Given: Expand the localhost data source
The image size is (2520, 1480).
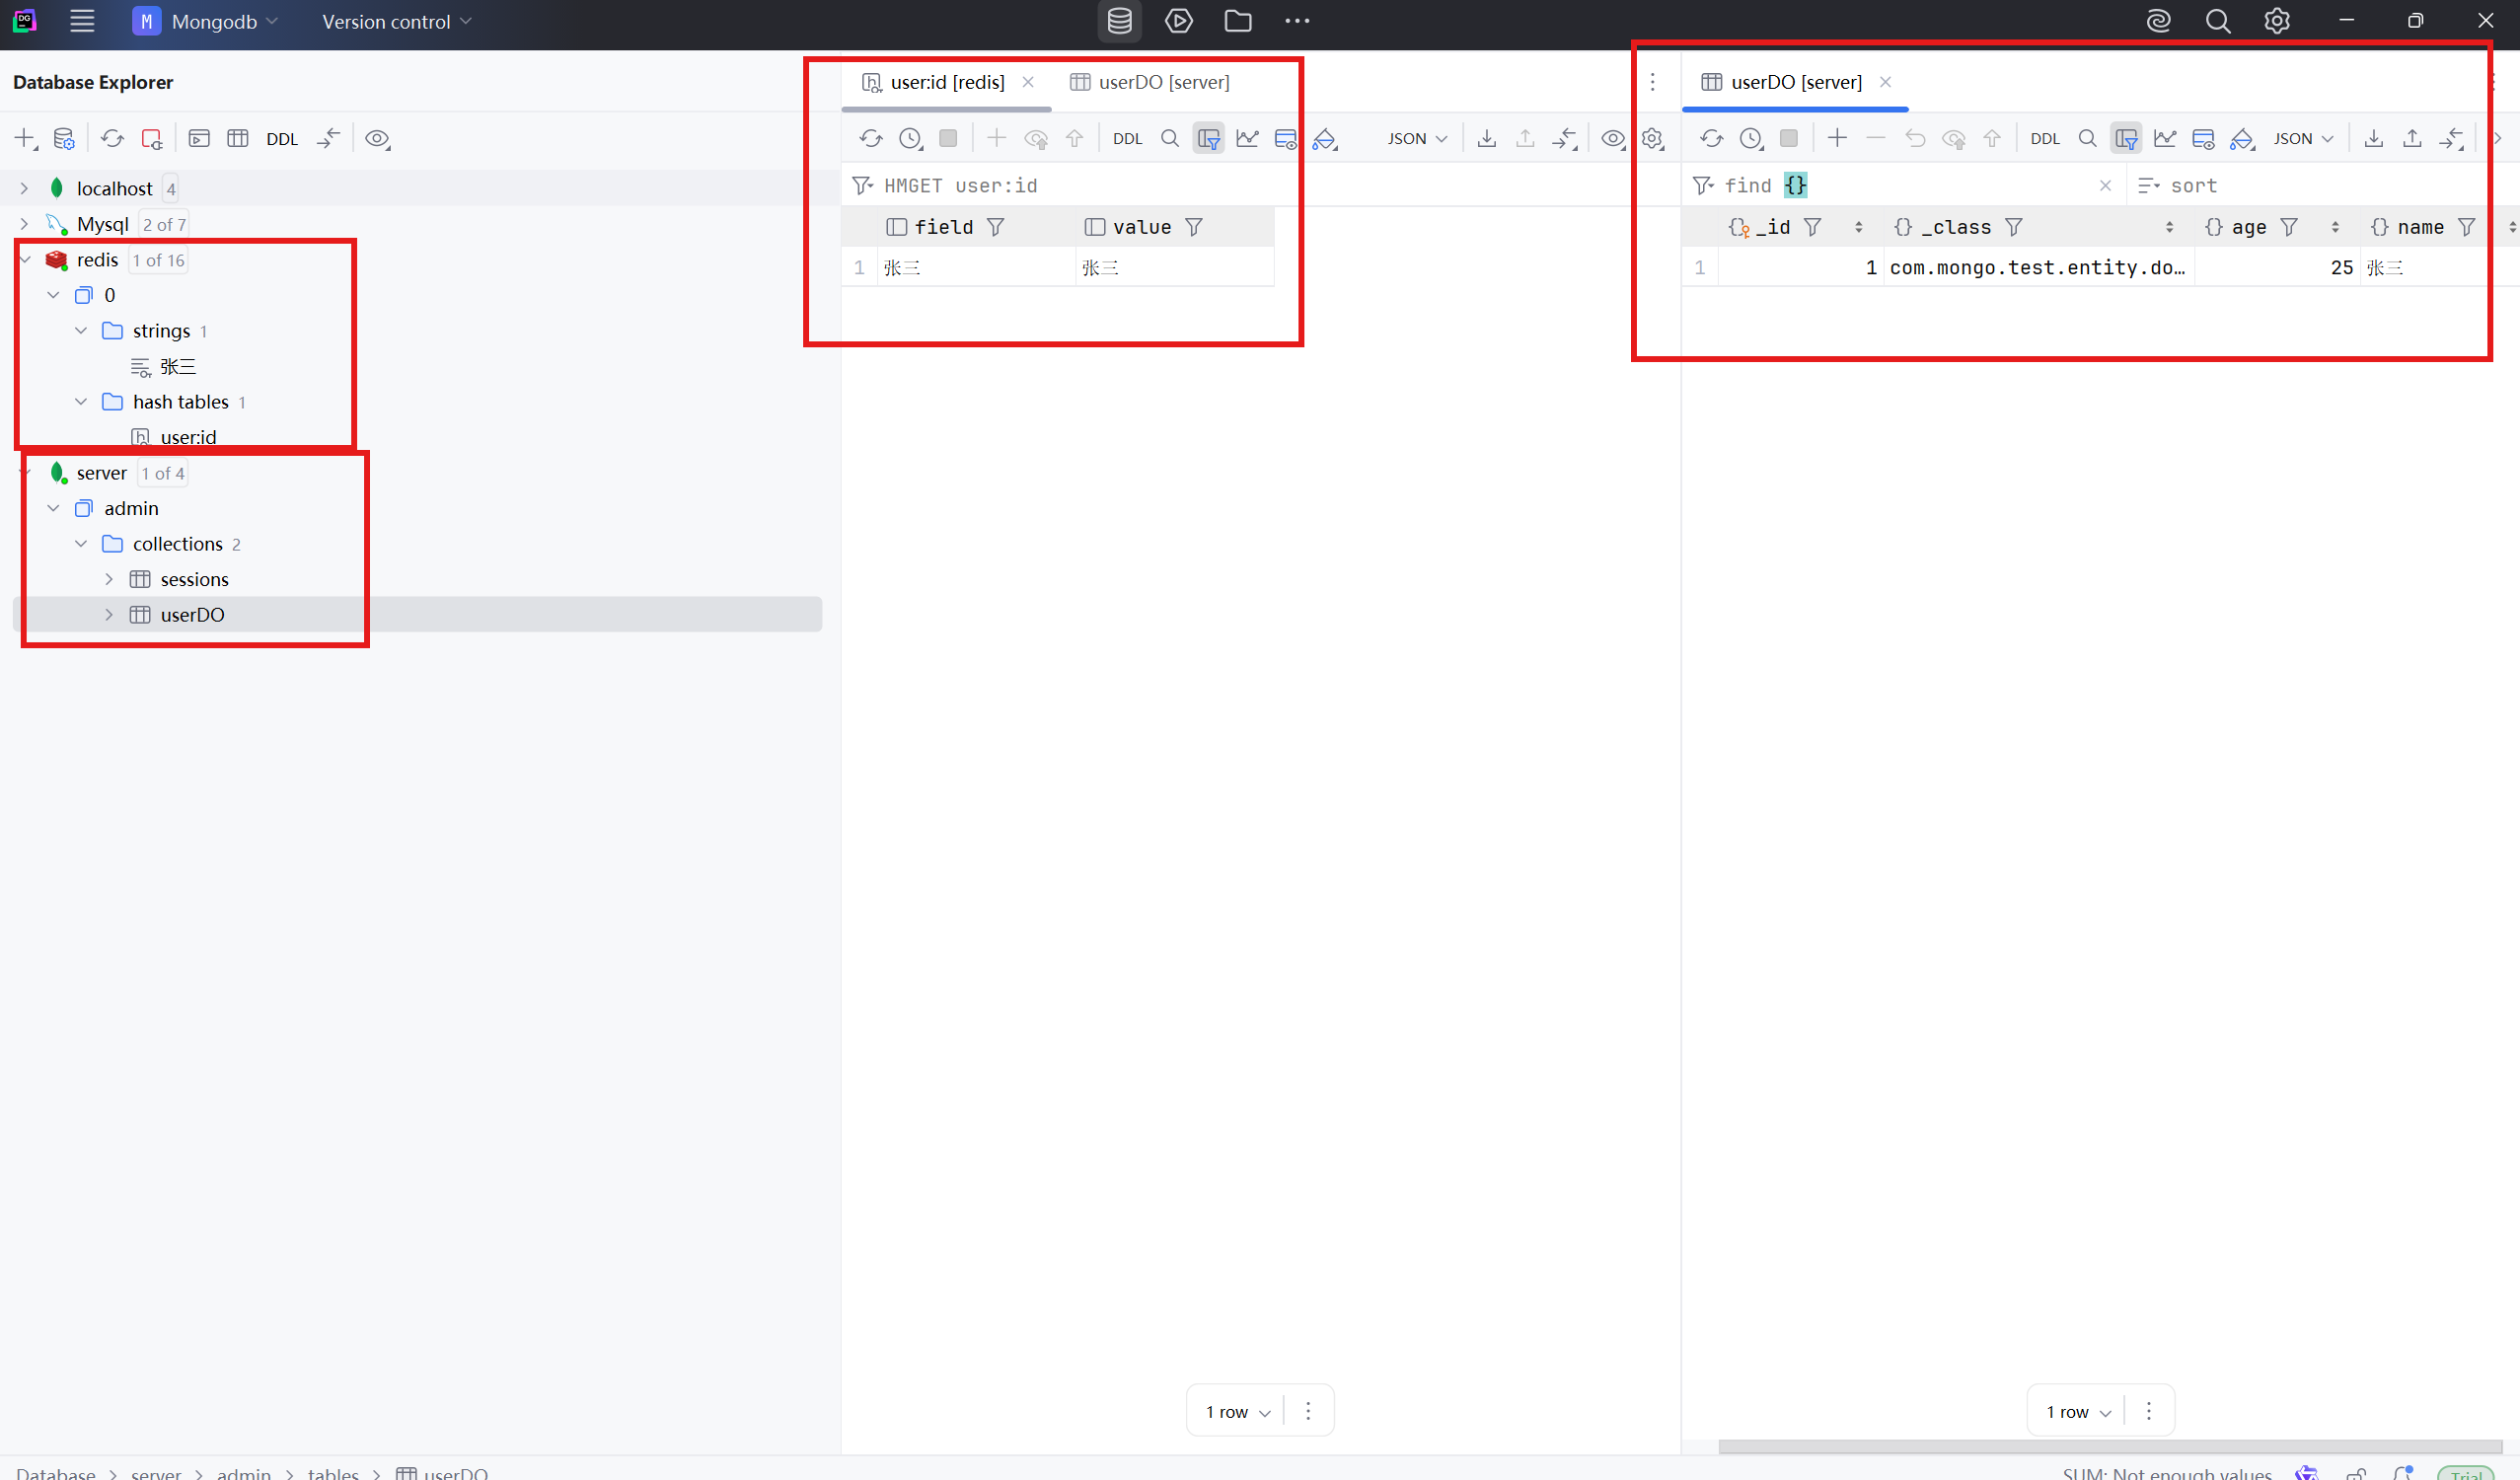Looking at the screenshot, I should [24, 188].
